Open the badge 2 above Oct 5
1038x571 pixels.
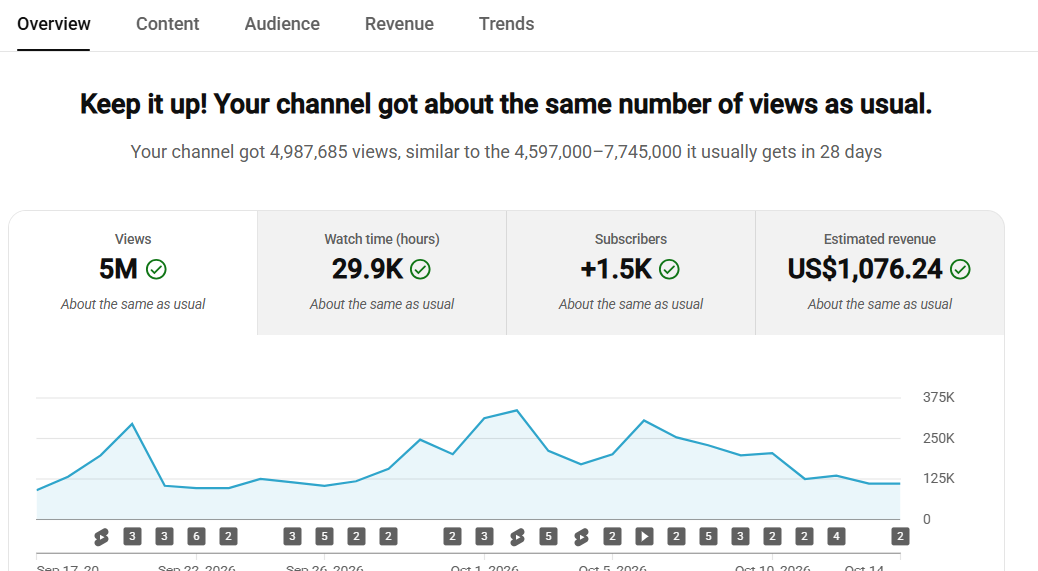(x=612, y=537)
